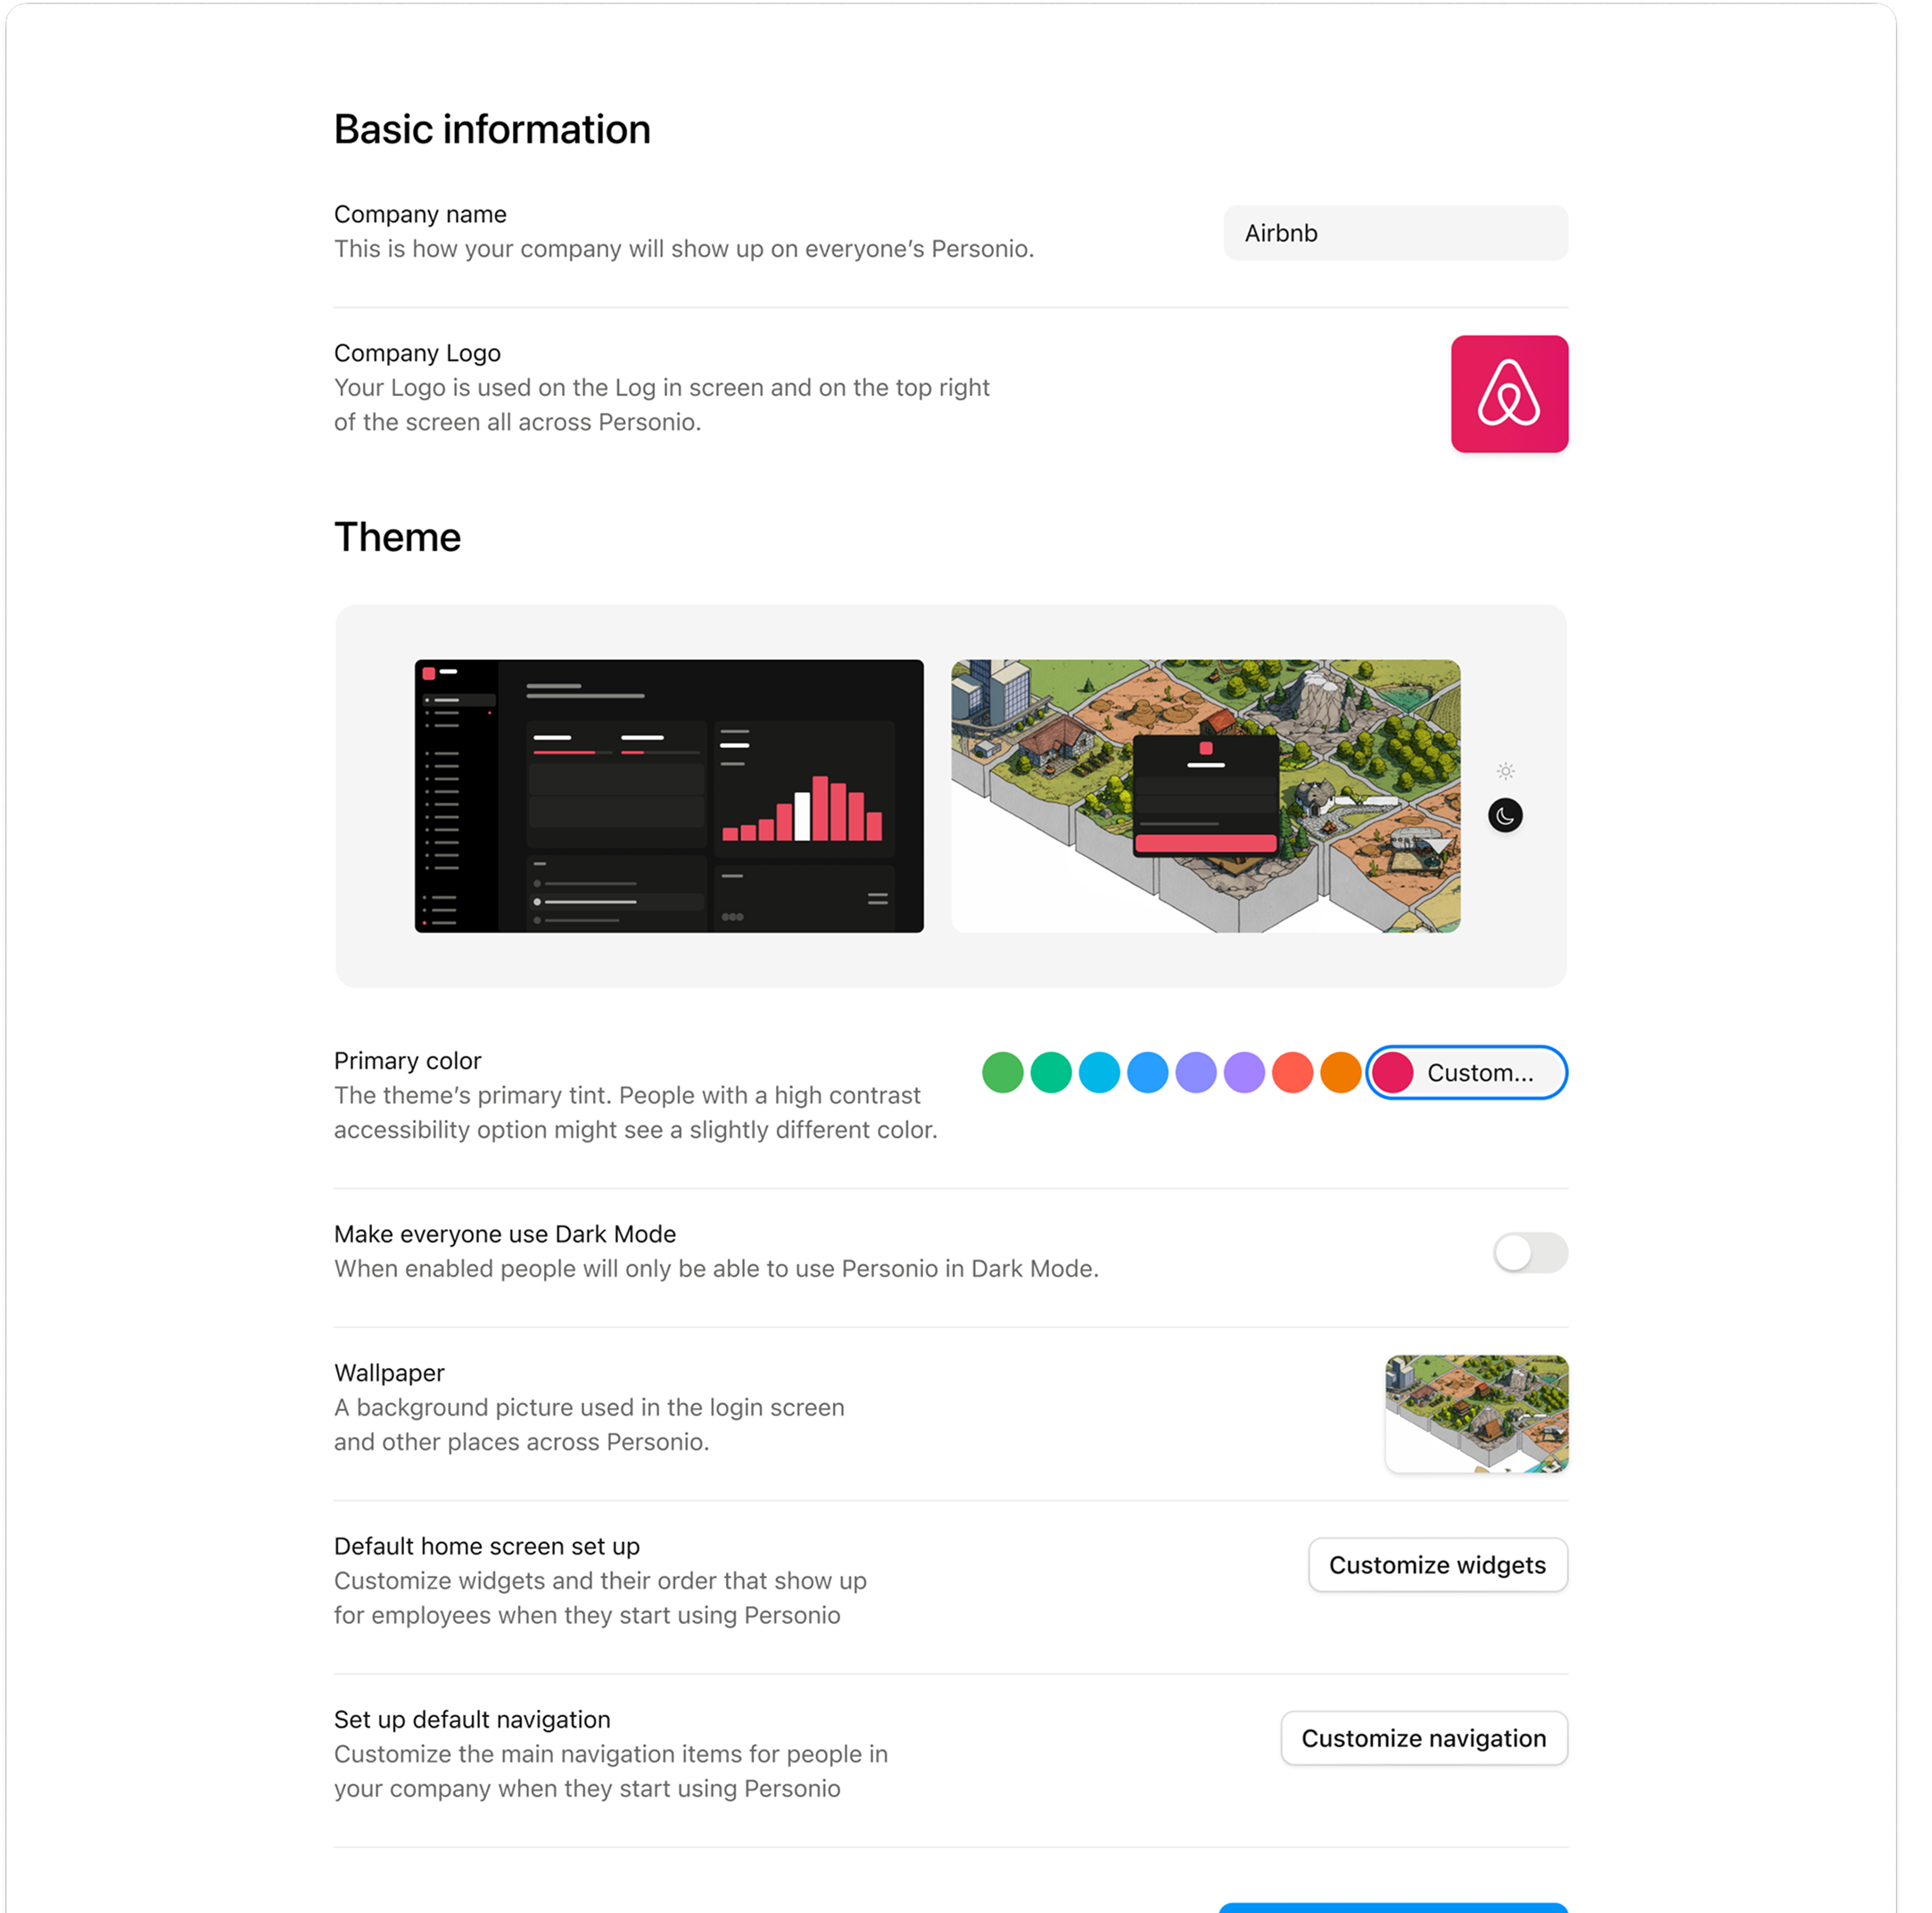
Task: Select light mode sun icon
Action: point(1505,771)
